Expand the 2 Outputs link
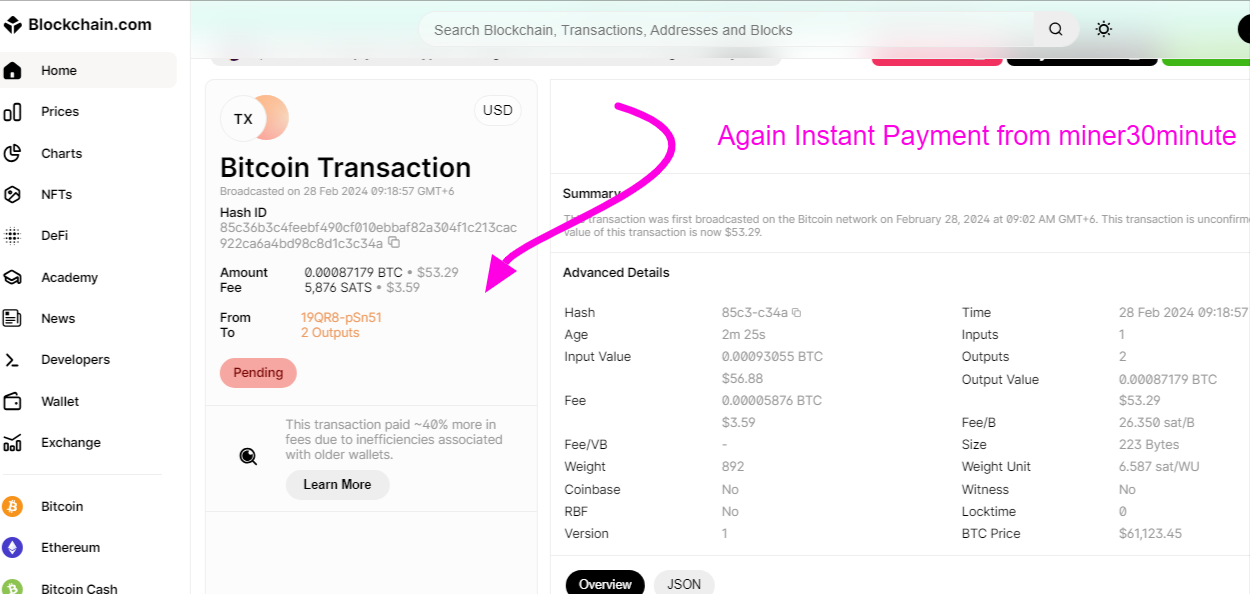The height and width of the screenshot is (594, 1250). pos(330,333)
